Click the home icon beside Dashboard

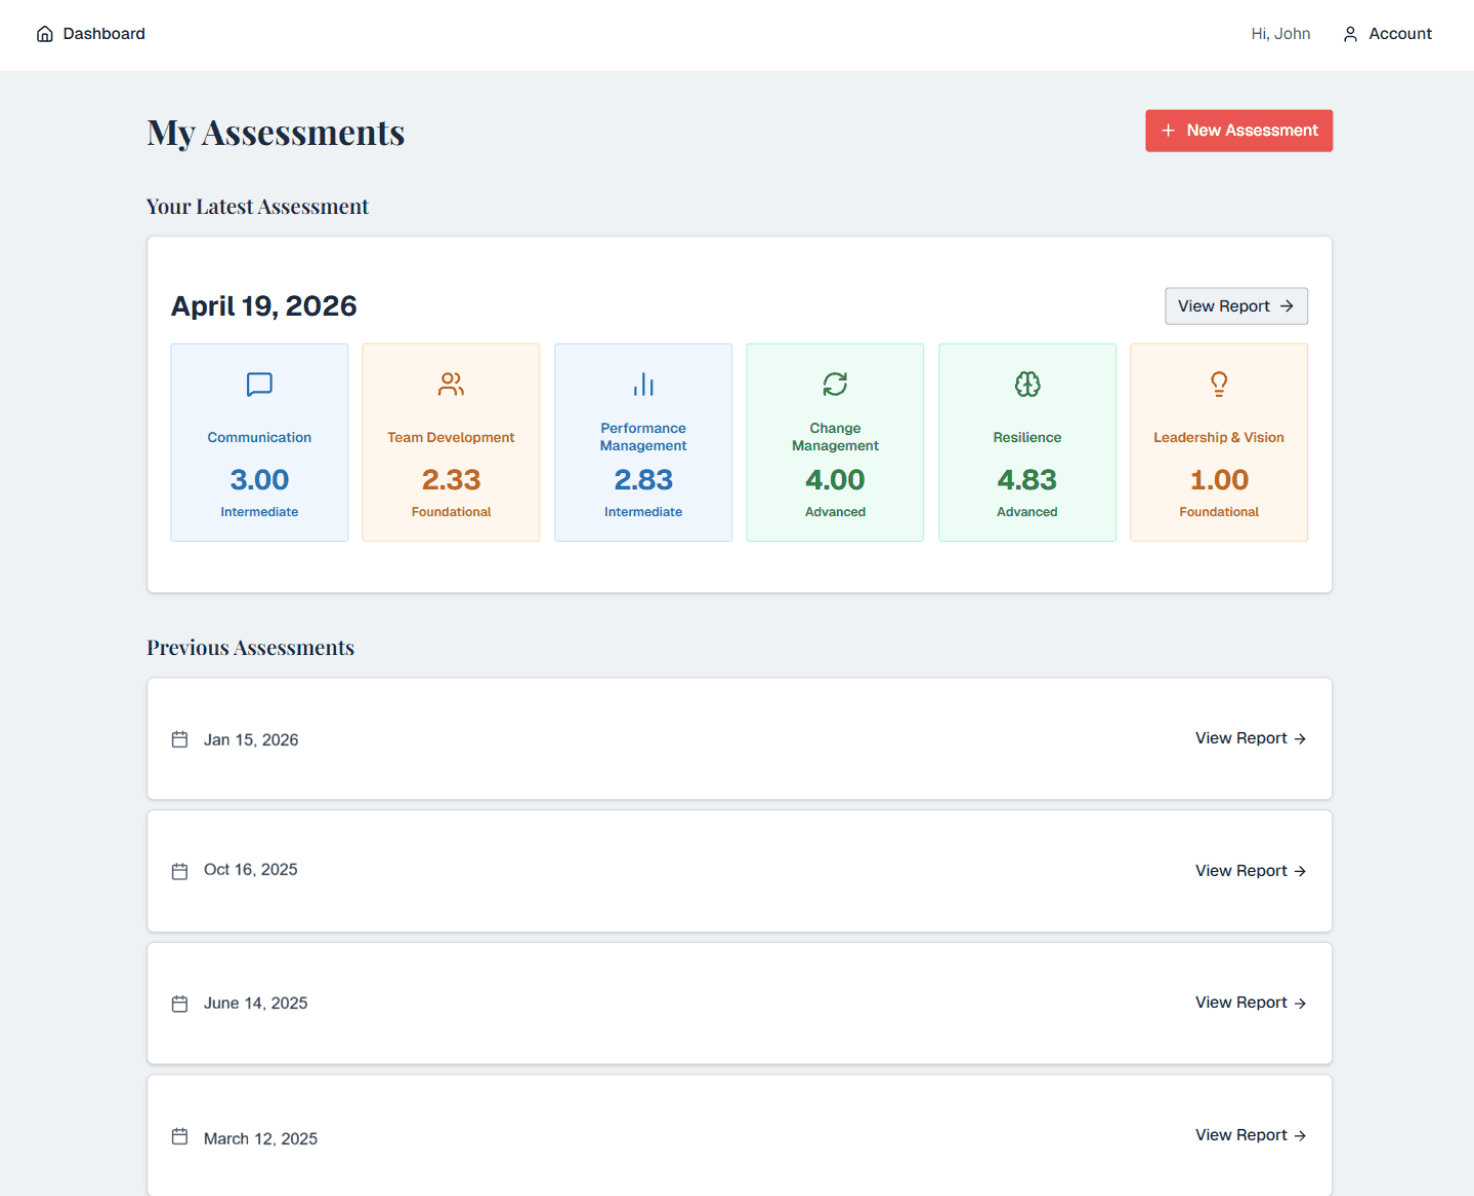coord(44,33)
